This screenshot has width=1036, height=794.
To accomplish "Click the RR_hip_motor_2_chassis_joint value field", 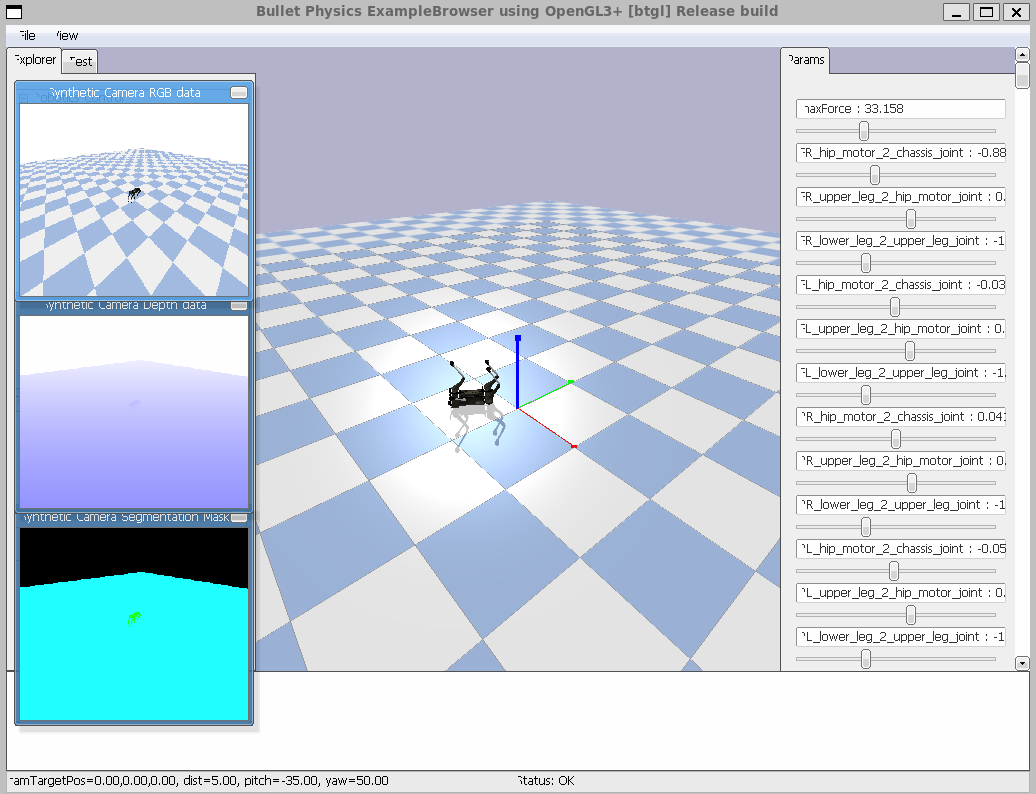I will click(901, 417).
